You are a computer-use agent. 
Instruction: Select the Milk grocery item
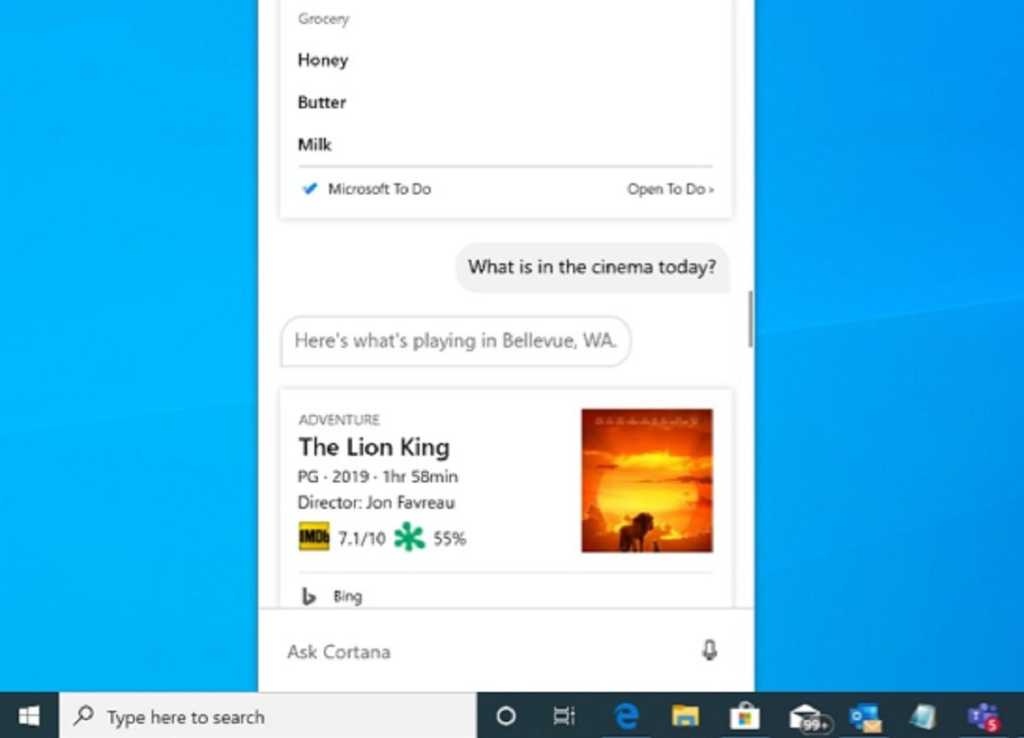click(315, 144)
